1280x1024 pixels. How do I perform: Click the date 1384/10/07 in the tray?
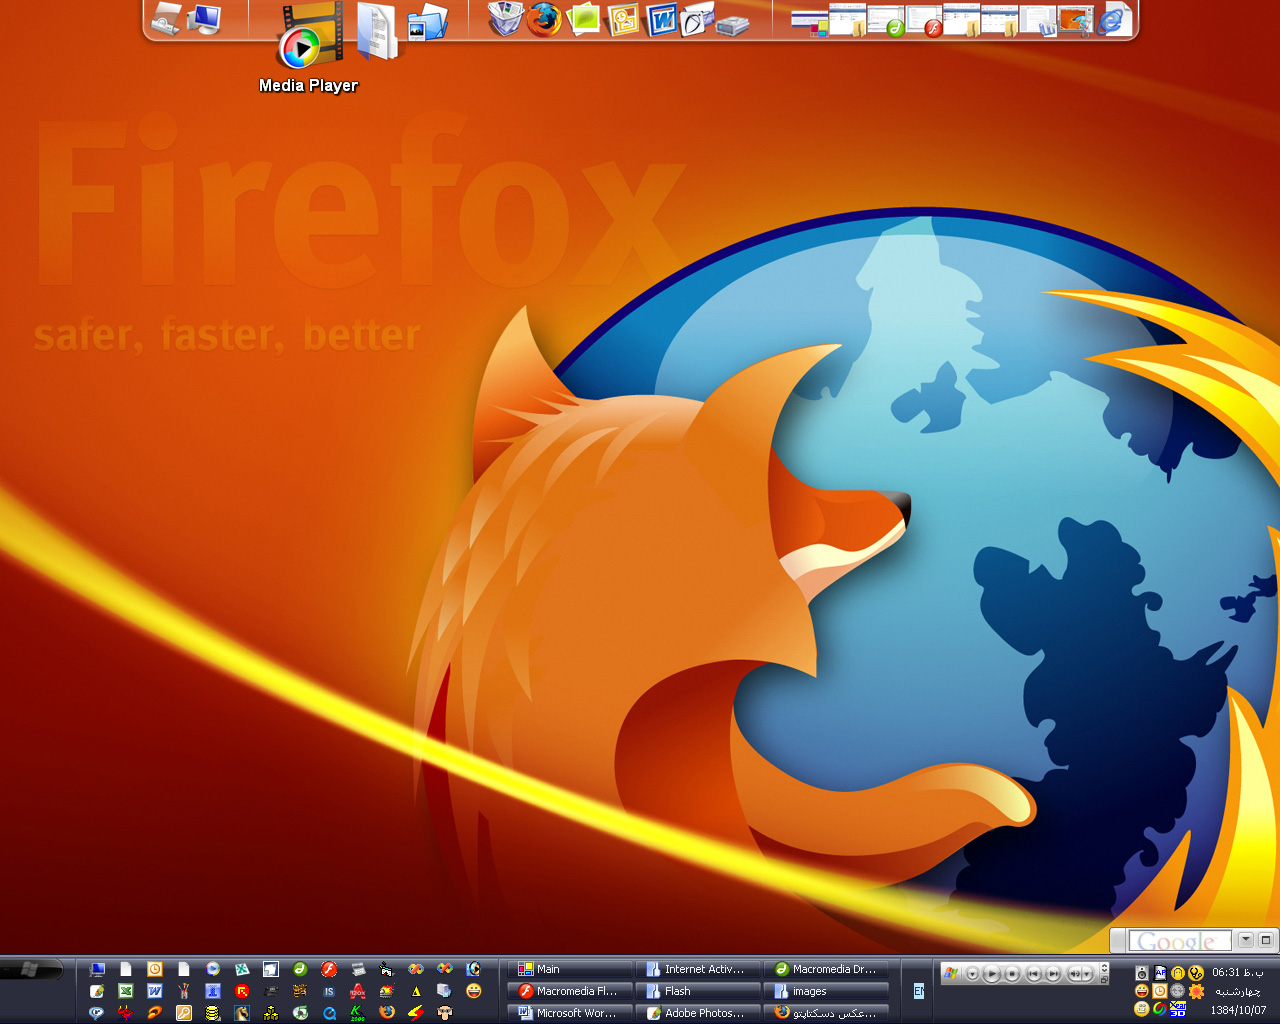[1238, 1010]
